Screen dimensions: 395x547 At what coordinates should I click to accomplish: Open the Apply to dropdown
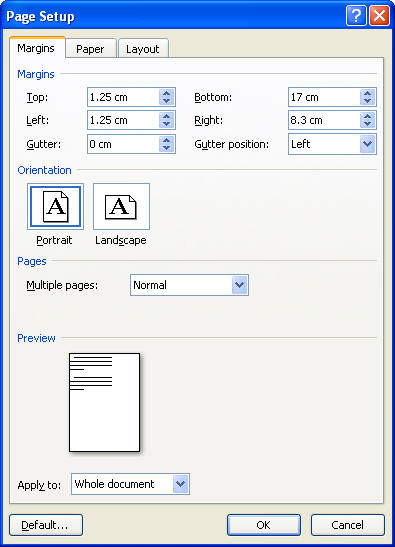181,484
